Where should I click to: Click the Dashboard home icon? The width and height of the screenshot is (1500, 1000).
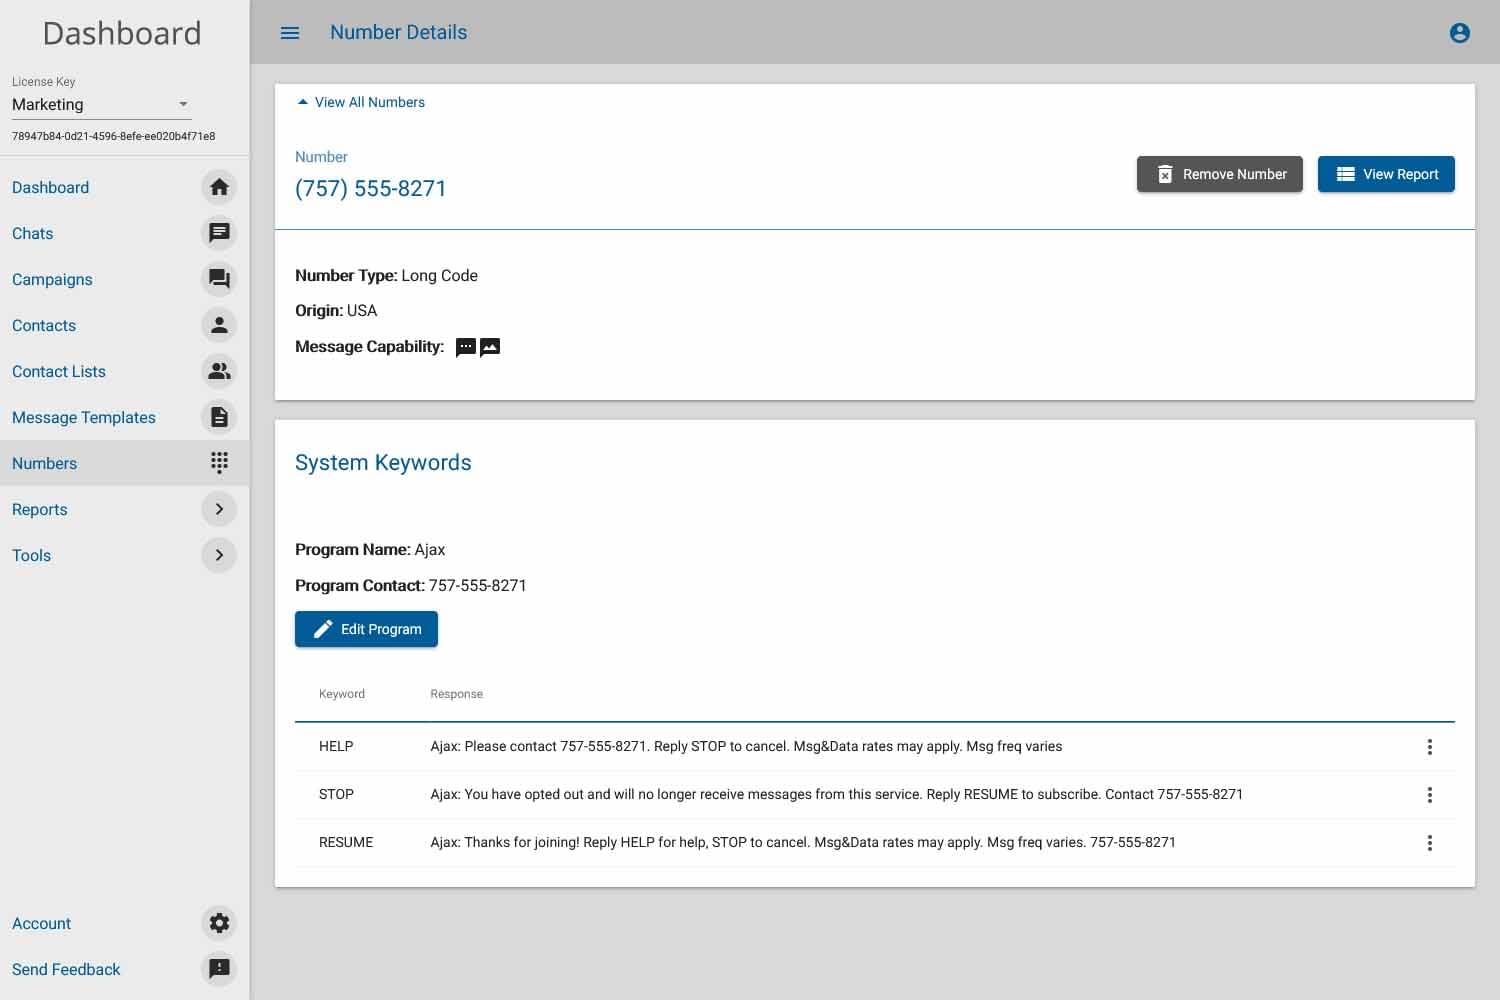tap(219, 187)
